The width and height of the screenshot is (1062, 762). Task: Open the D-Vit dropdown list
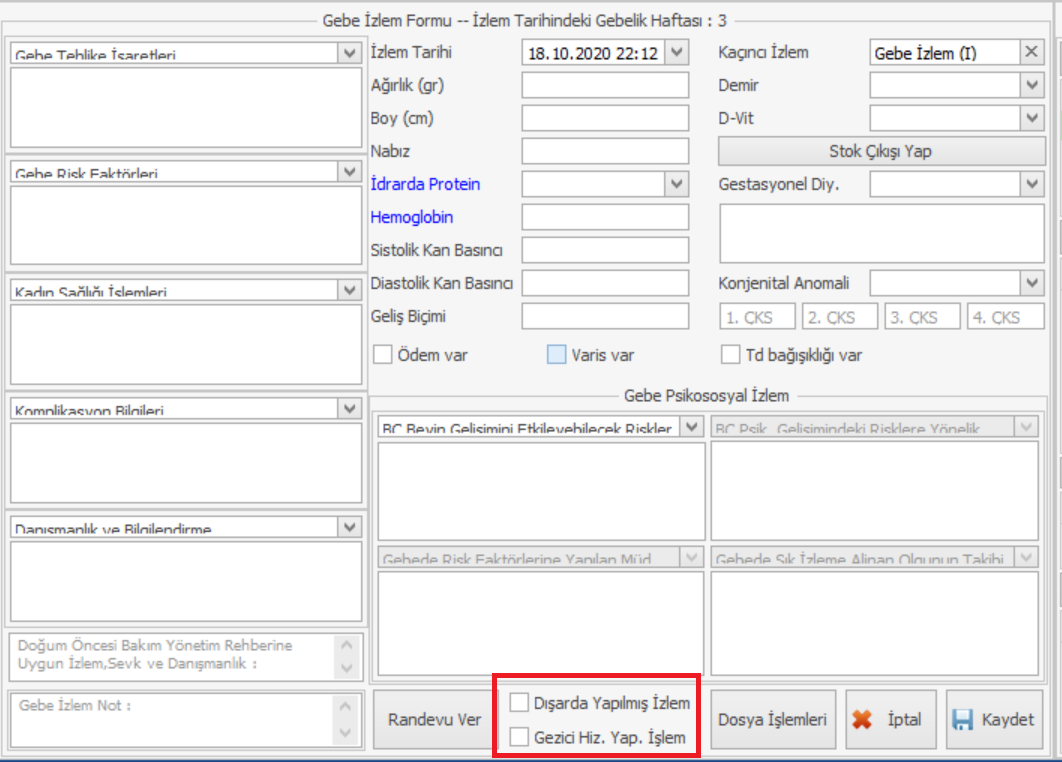(x=1032, y=118)
